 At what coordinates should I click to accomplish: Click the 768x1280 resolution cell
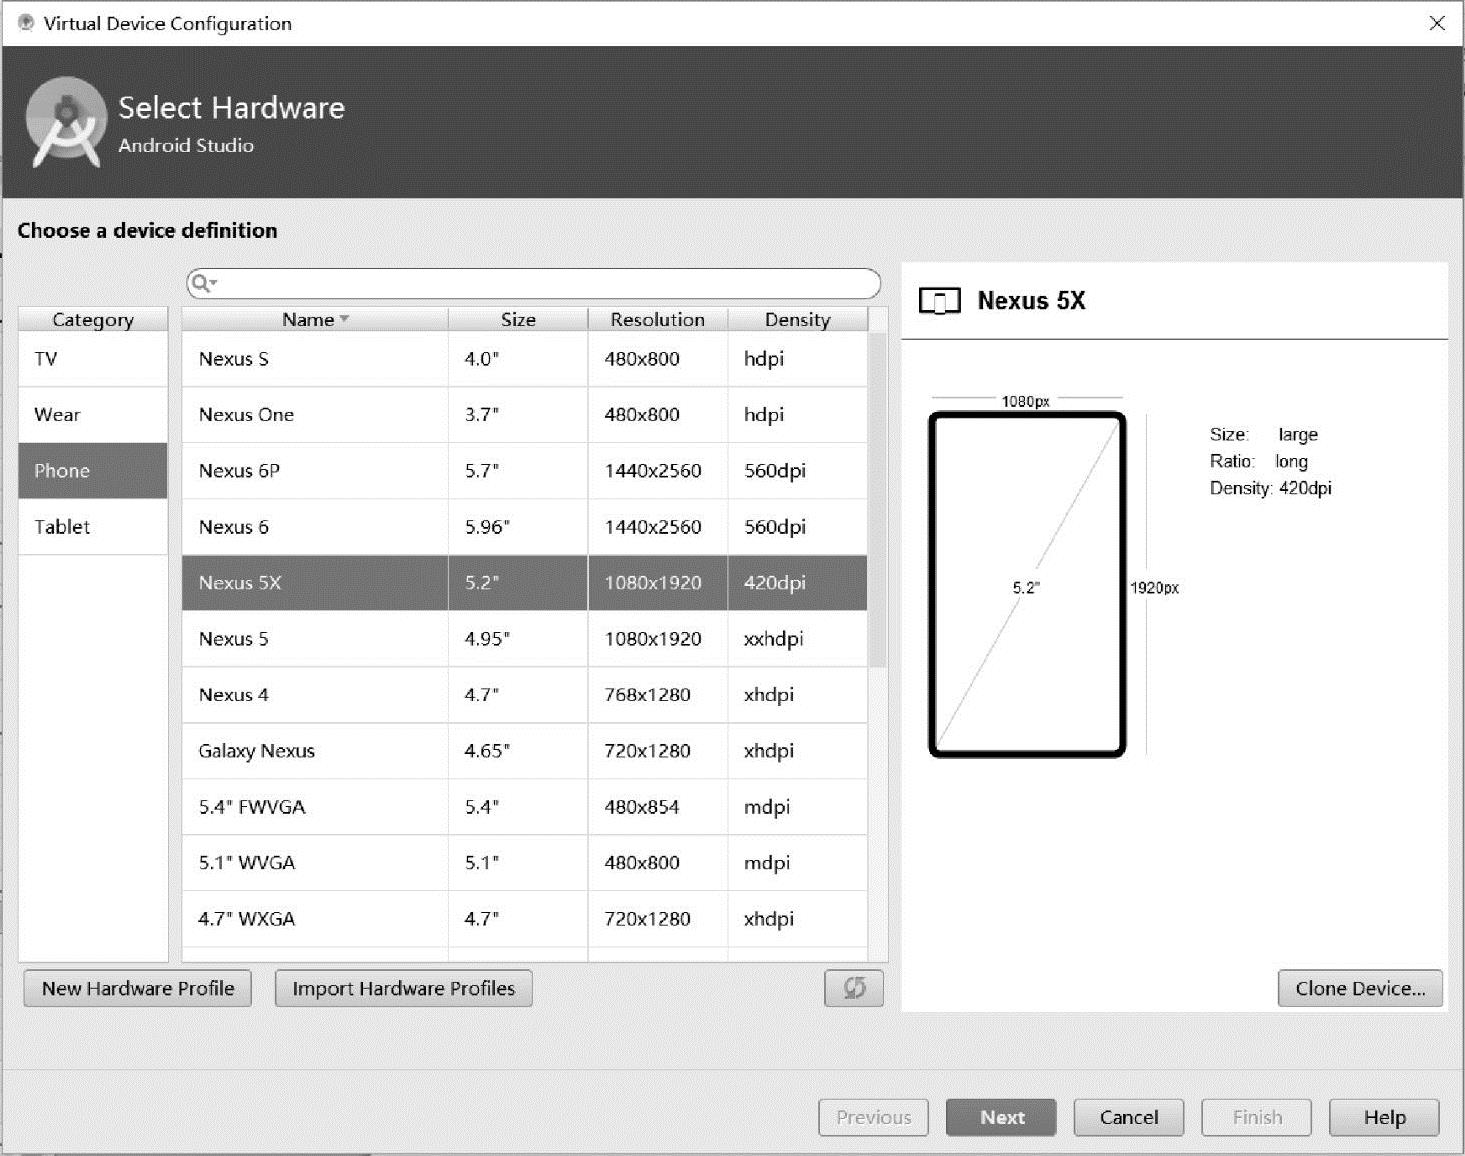coord(658,695)
